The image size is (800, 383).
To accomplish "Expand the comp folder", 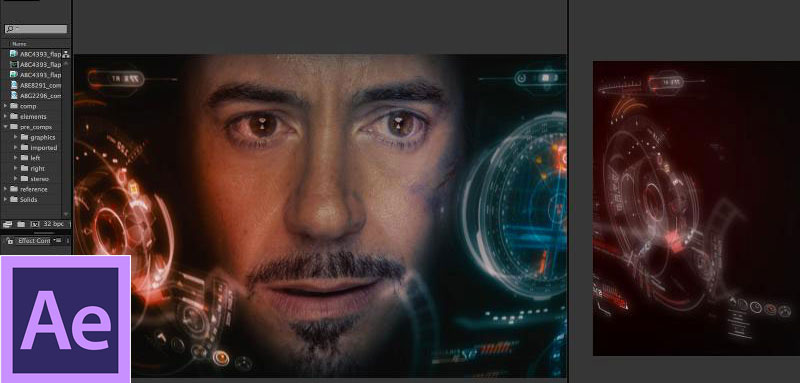I will tap(6, 106).
